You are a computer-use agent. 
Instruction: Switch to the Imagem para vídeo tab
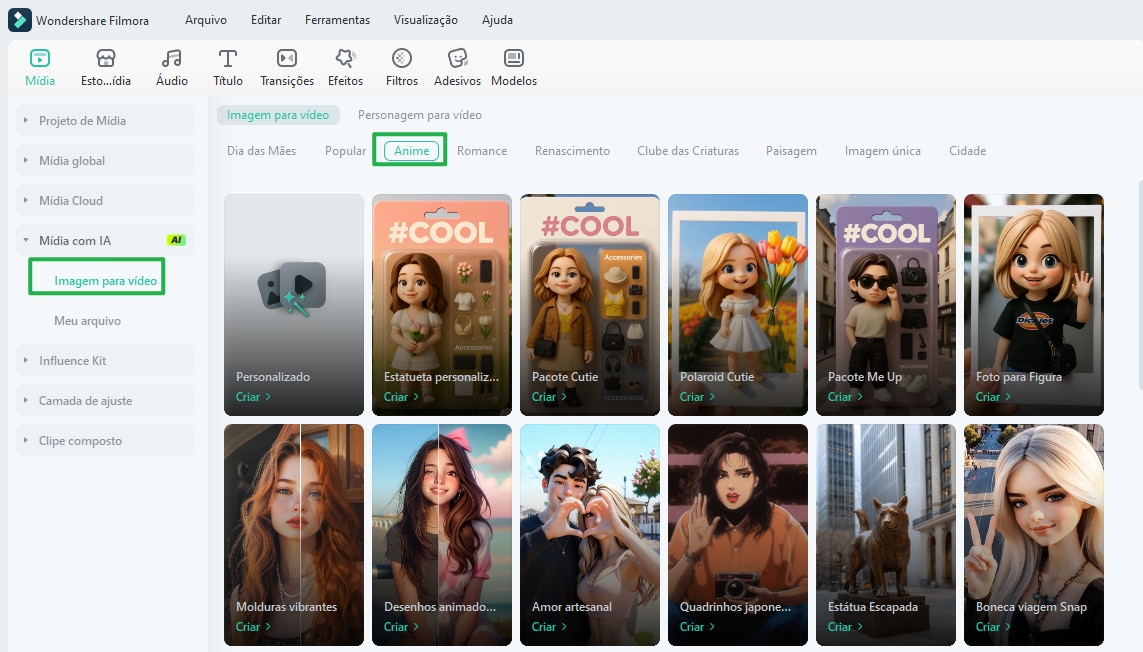278,115
